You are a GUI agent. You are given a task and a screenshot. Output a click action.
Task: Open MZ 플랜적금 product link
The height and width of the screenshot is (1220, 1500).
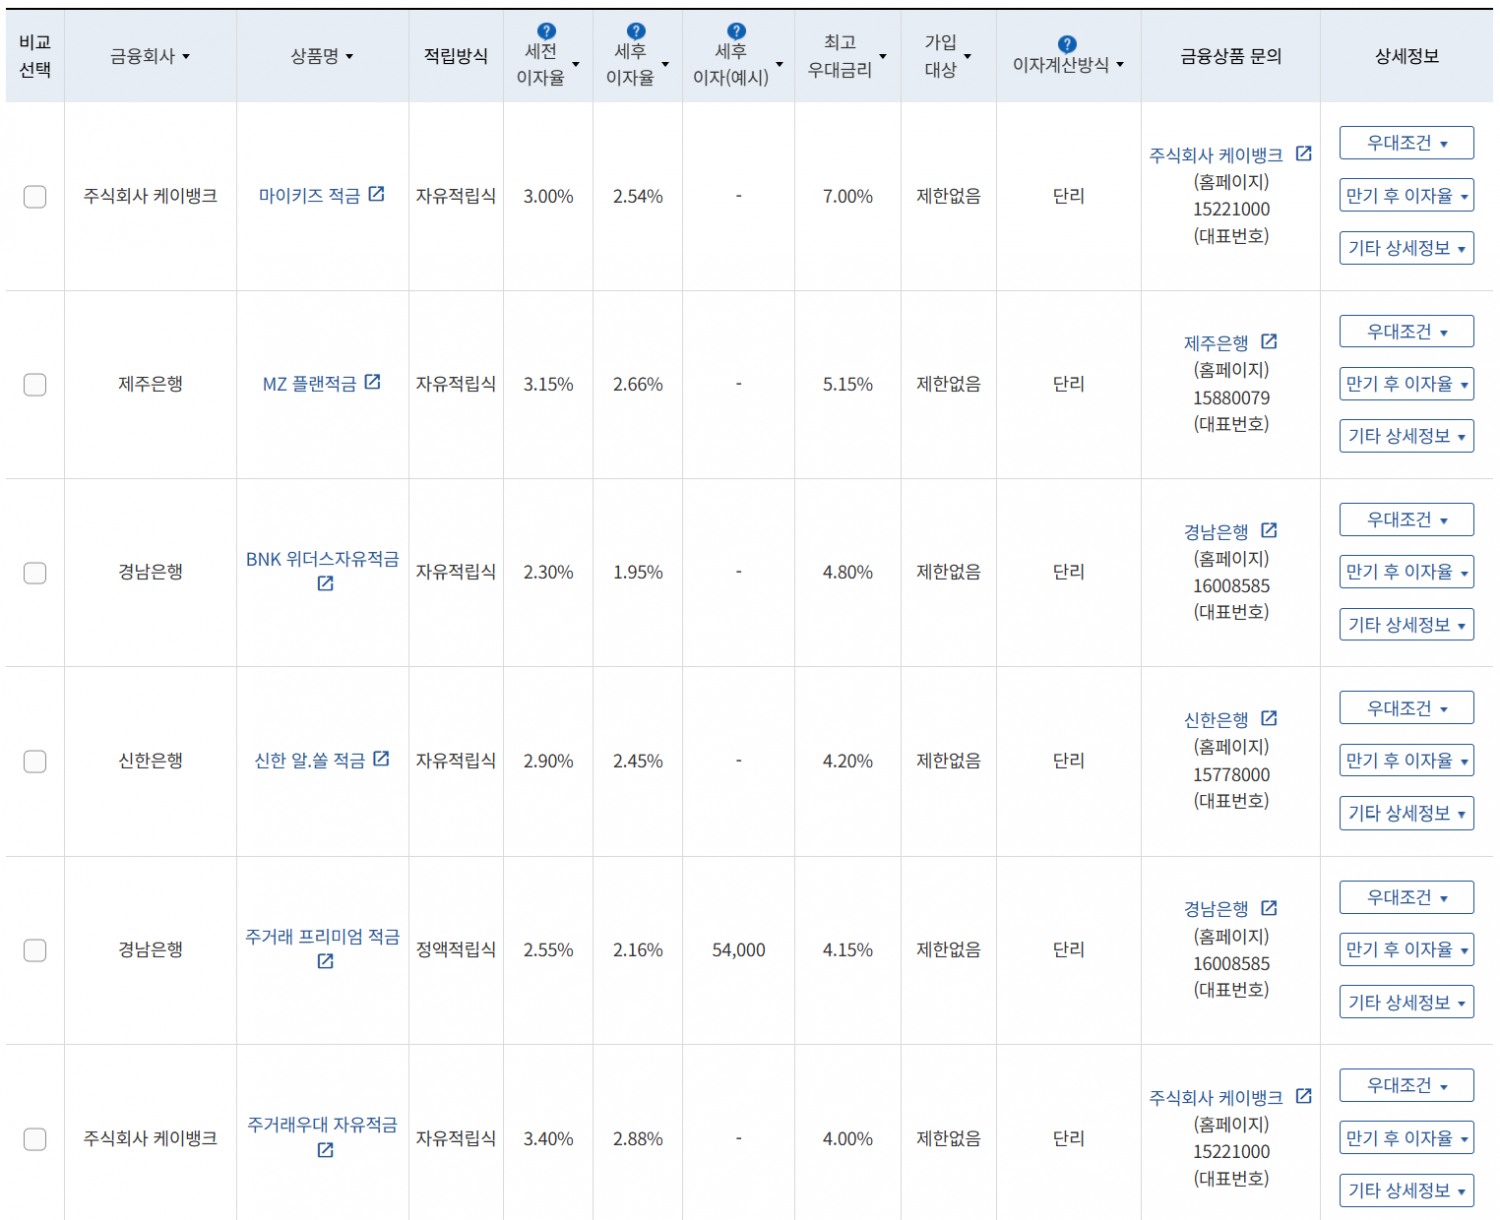pos(309,384)
